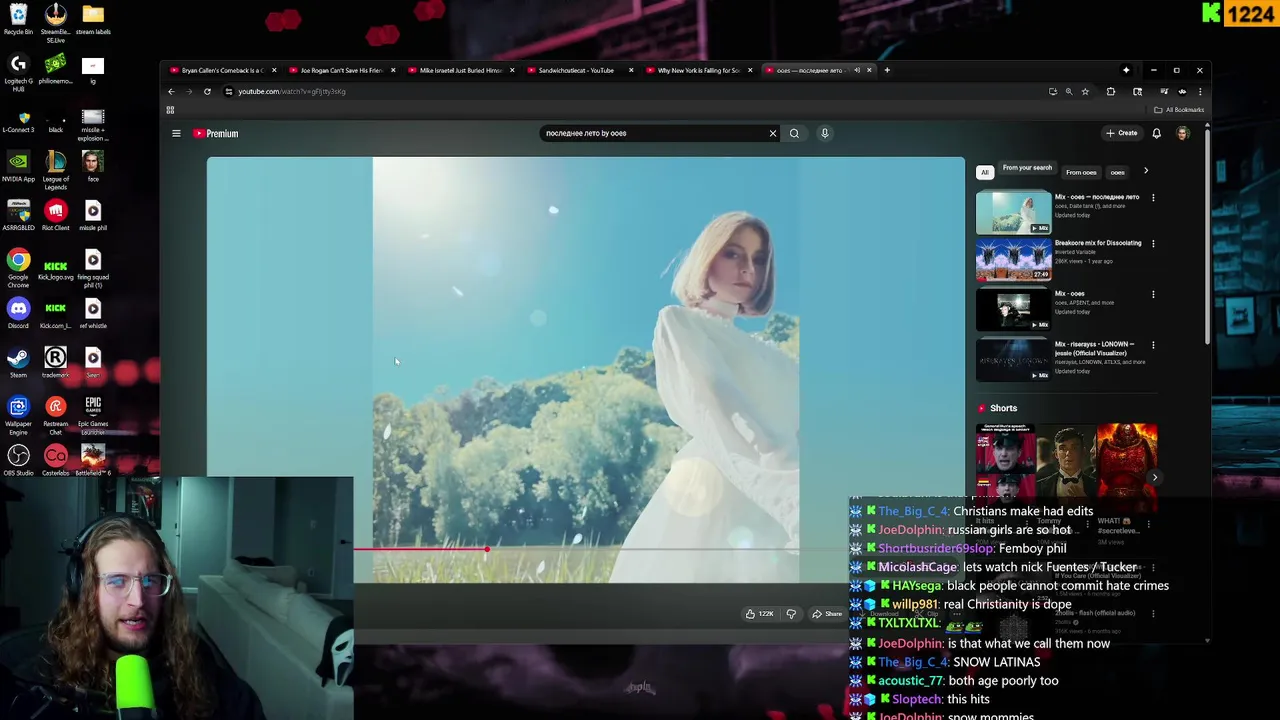Open Epic Games Launcher desktop icon
Screen dimensions: 1280x720
(93, 415)
